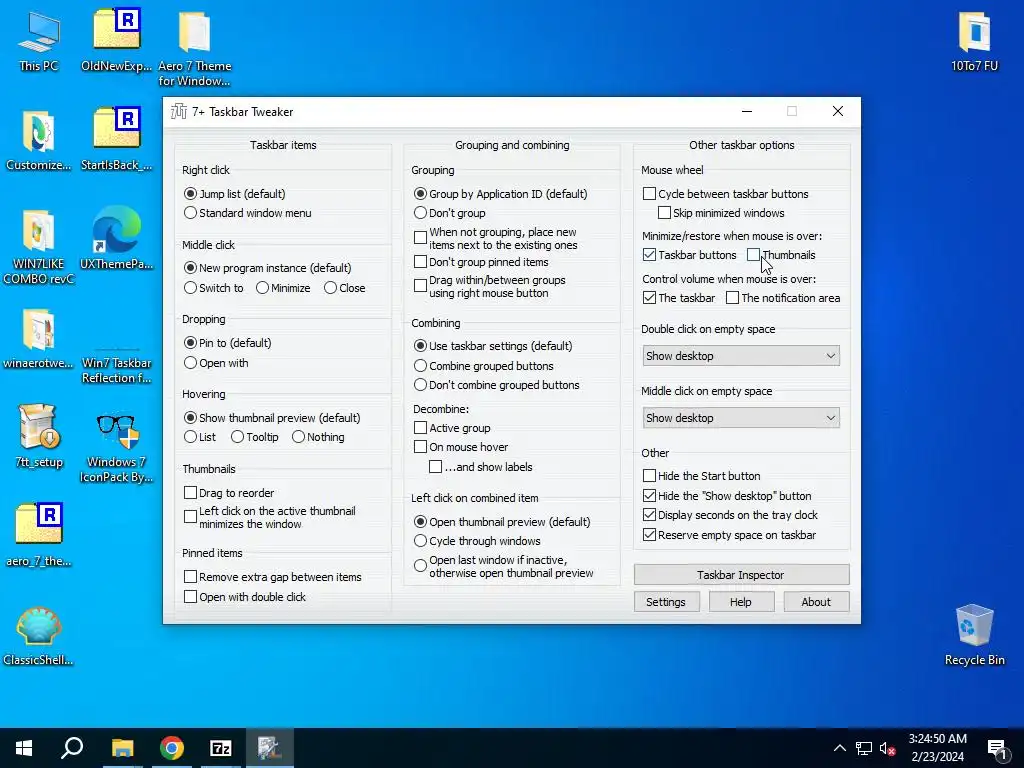Open 7-Zip from the taskbar

tap(221, 748)
